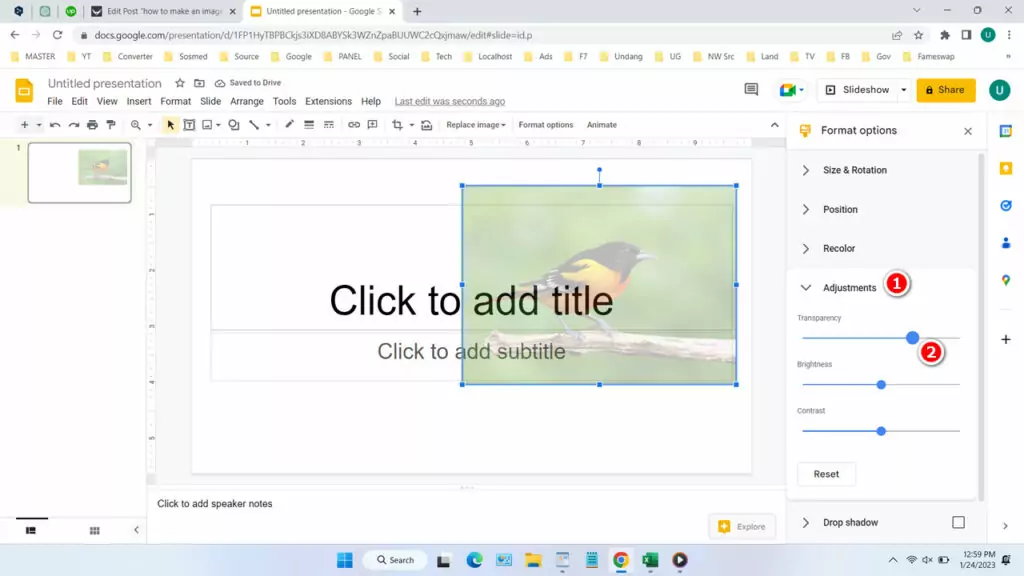Click the Reset image icon
The image size is (1024, 576).
click(426, 125)
